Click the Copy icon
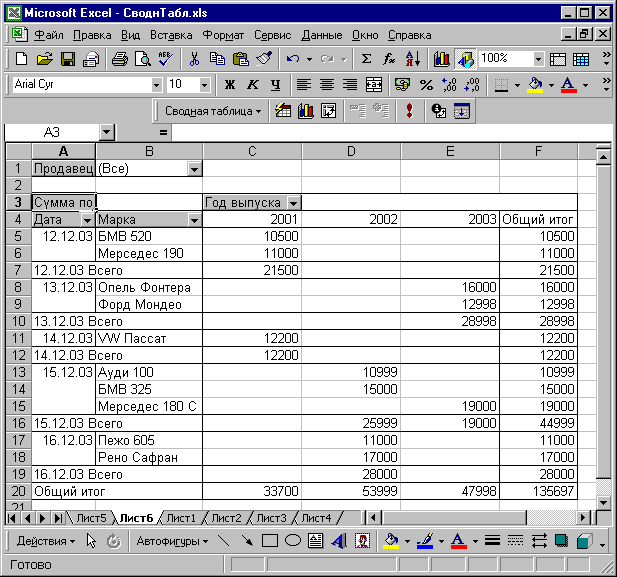The width and height of the screenshot is (617, 577). click(217, 59)
